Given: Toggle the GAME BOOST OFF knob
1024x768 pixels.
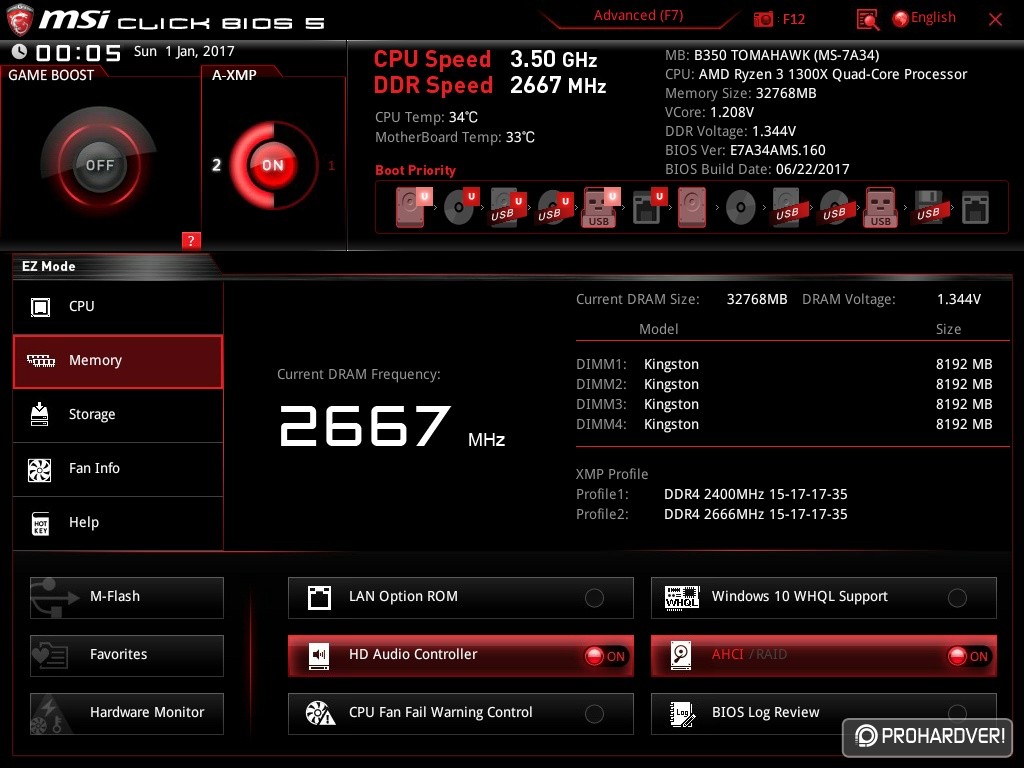Looking at the screenshot, I should (x=99, y=165).
